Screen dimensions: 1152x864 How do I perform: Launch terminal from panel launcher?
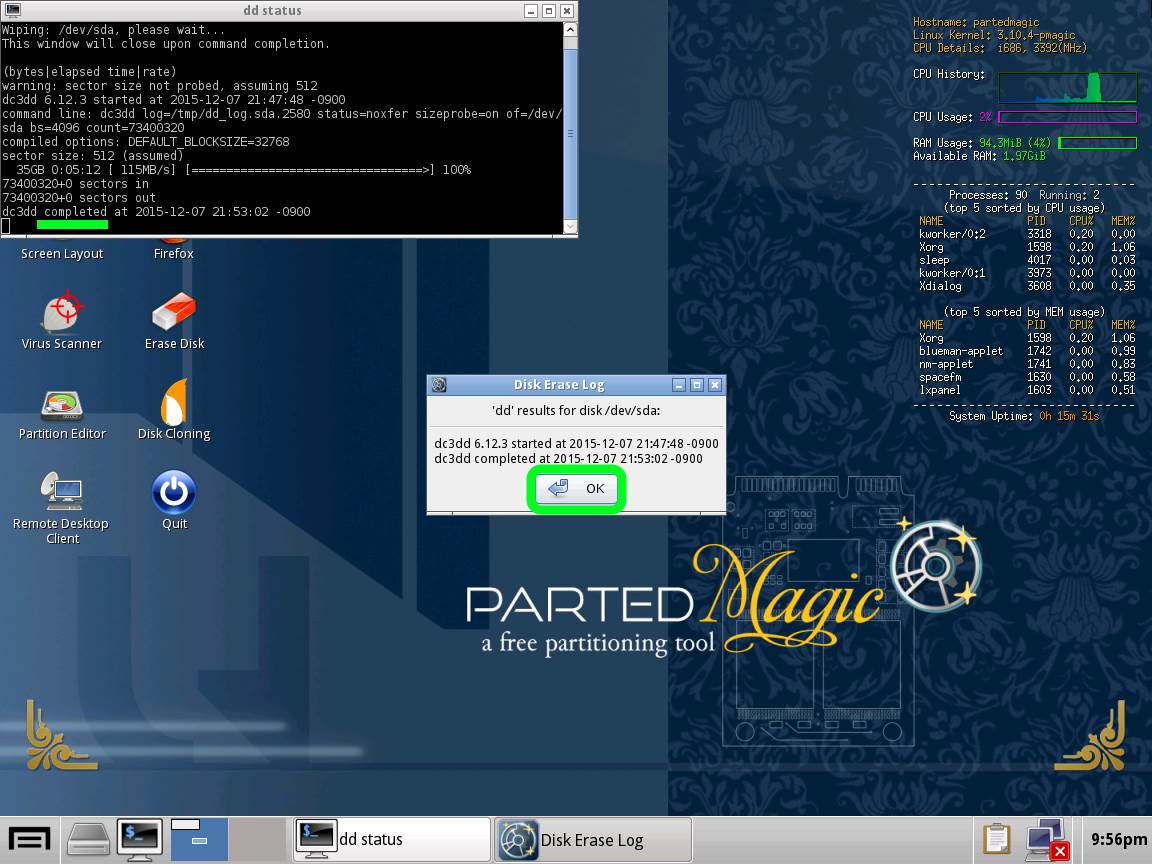[140, 839]
